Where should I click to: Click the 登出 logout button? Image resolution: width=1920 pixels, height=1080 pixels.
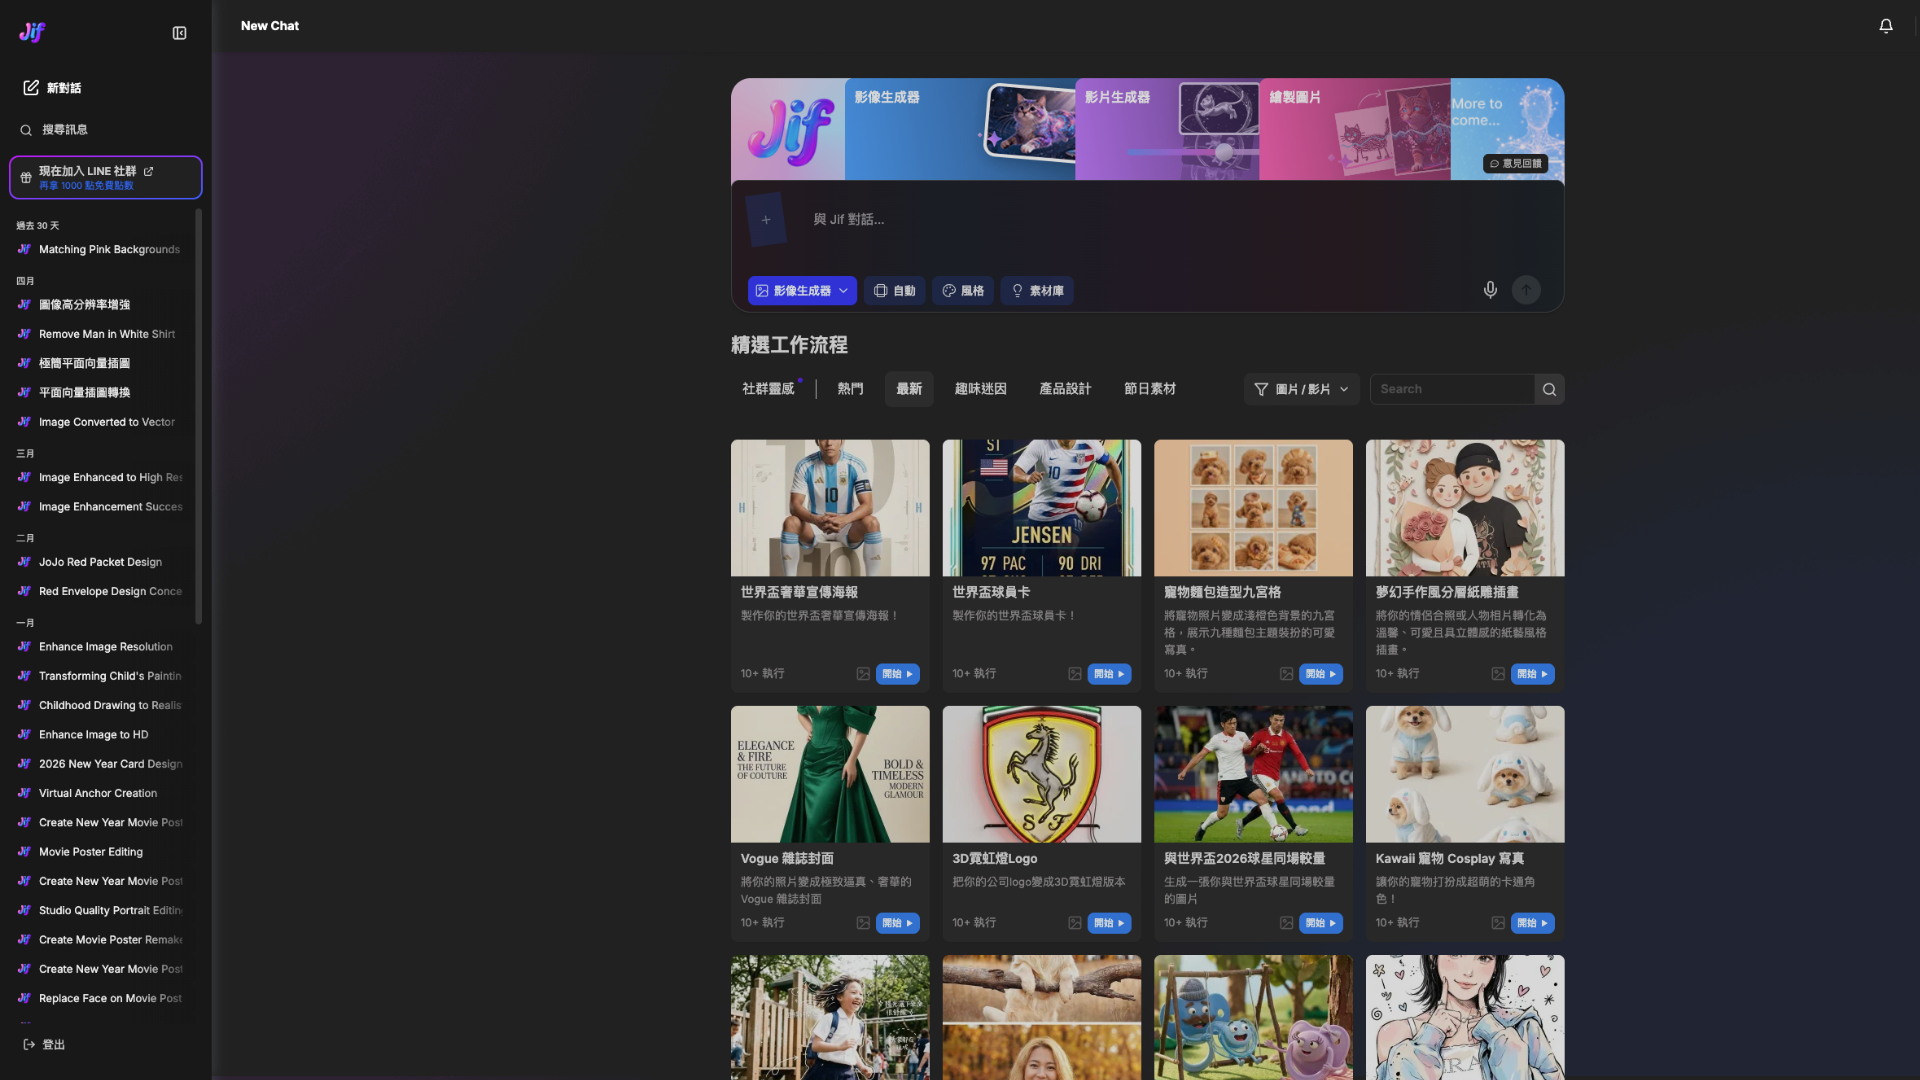(x=44, y=1044)
